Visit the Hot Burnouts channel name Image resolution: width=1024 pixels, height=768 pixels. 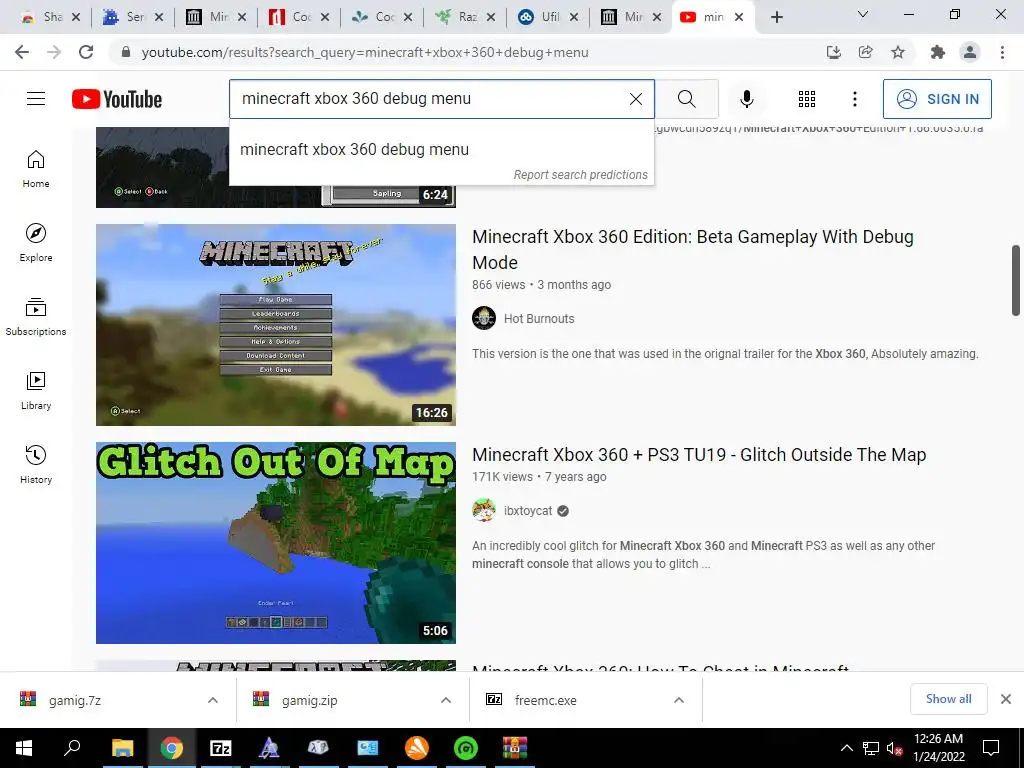(x=539, y=319)
